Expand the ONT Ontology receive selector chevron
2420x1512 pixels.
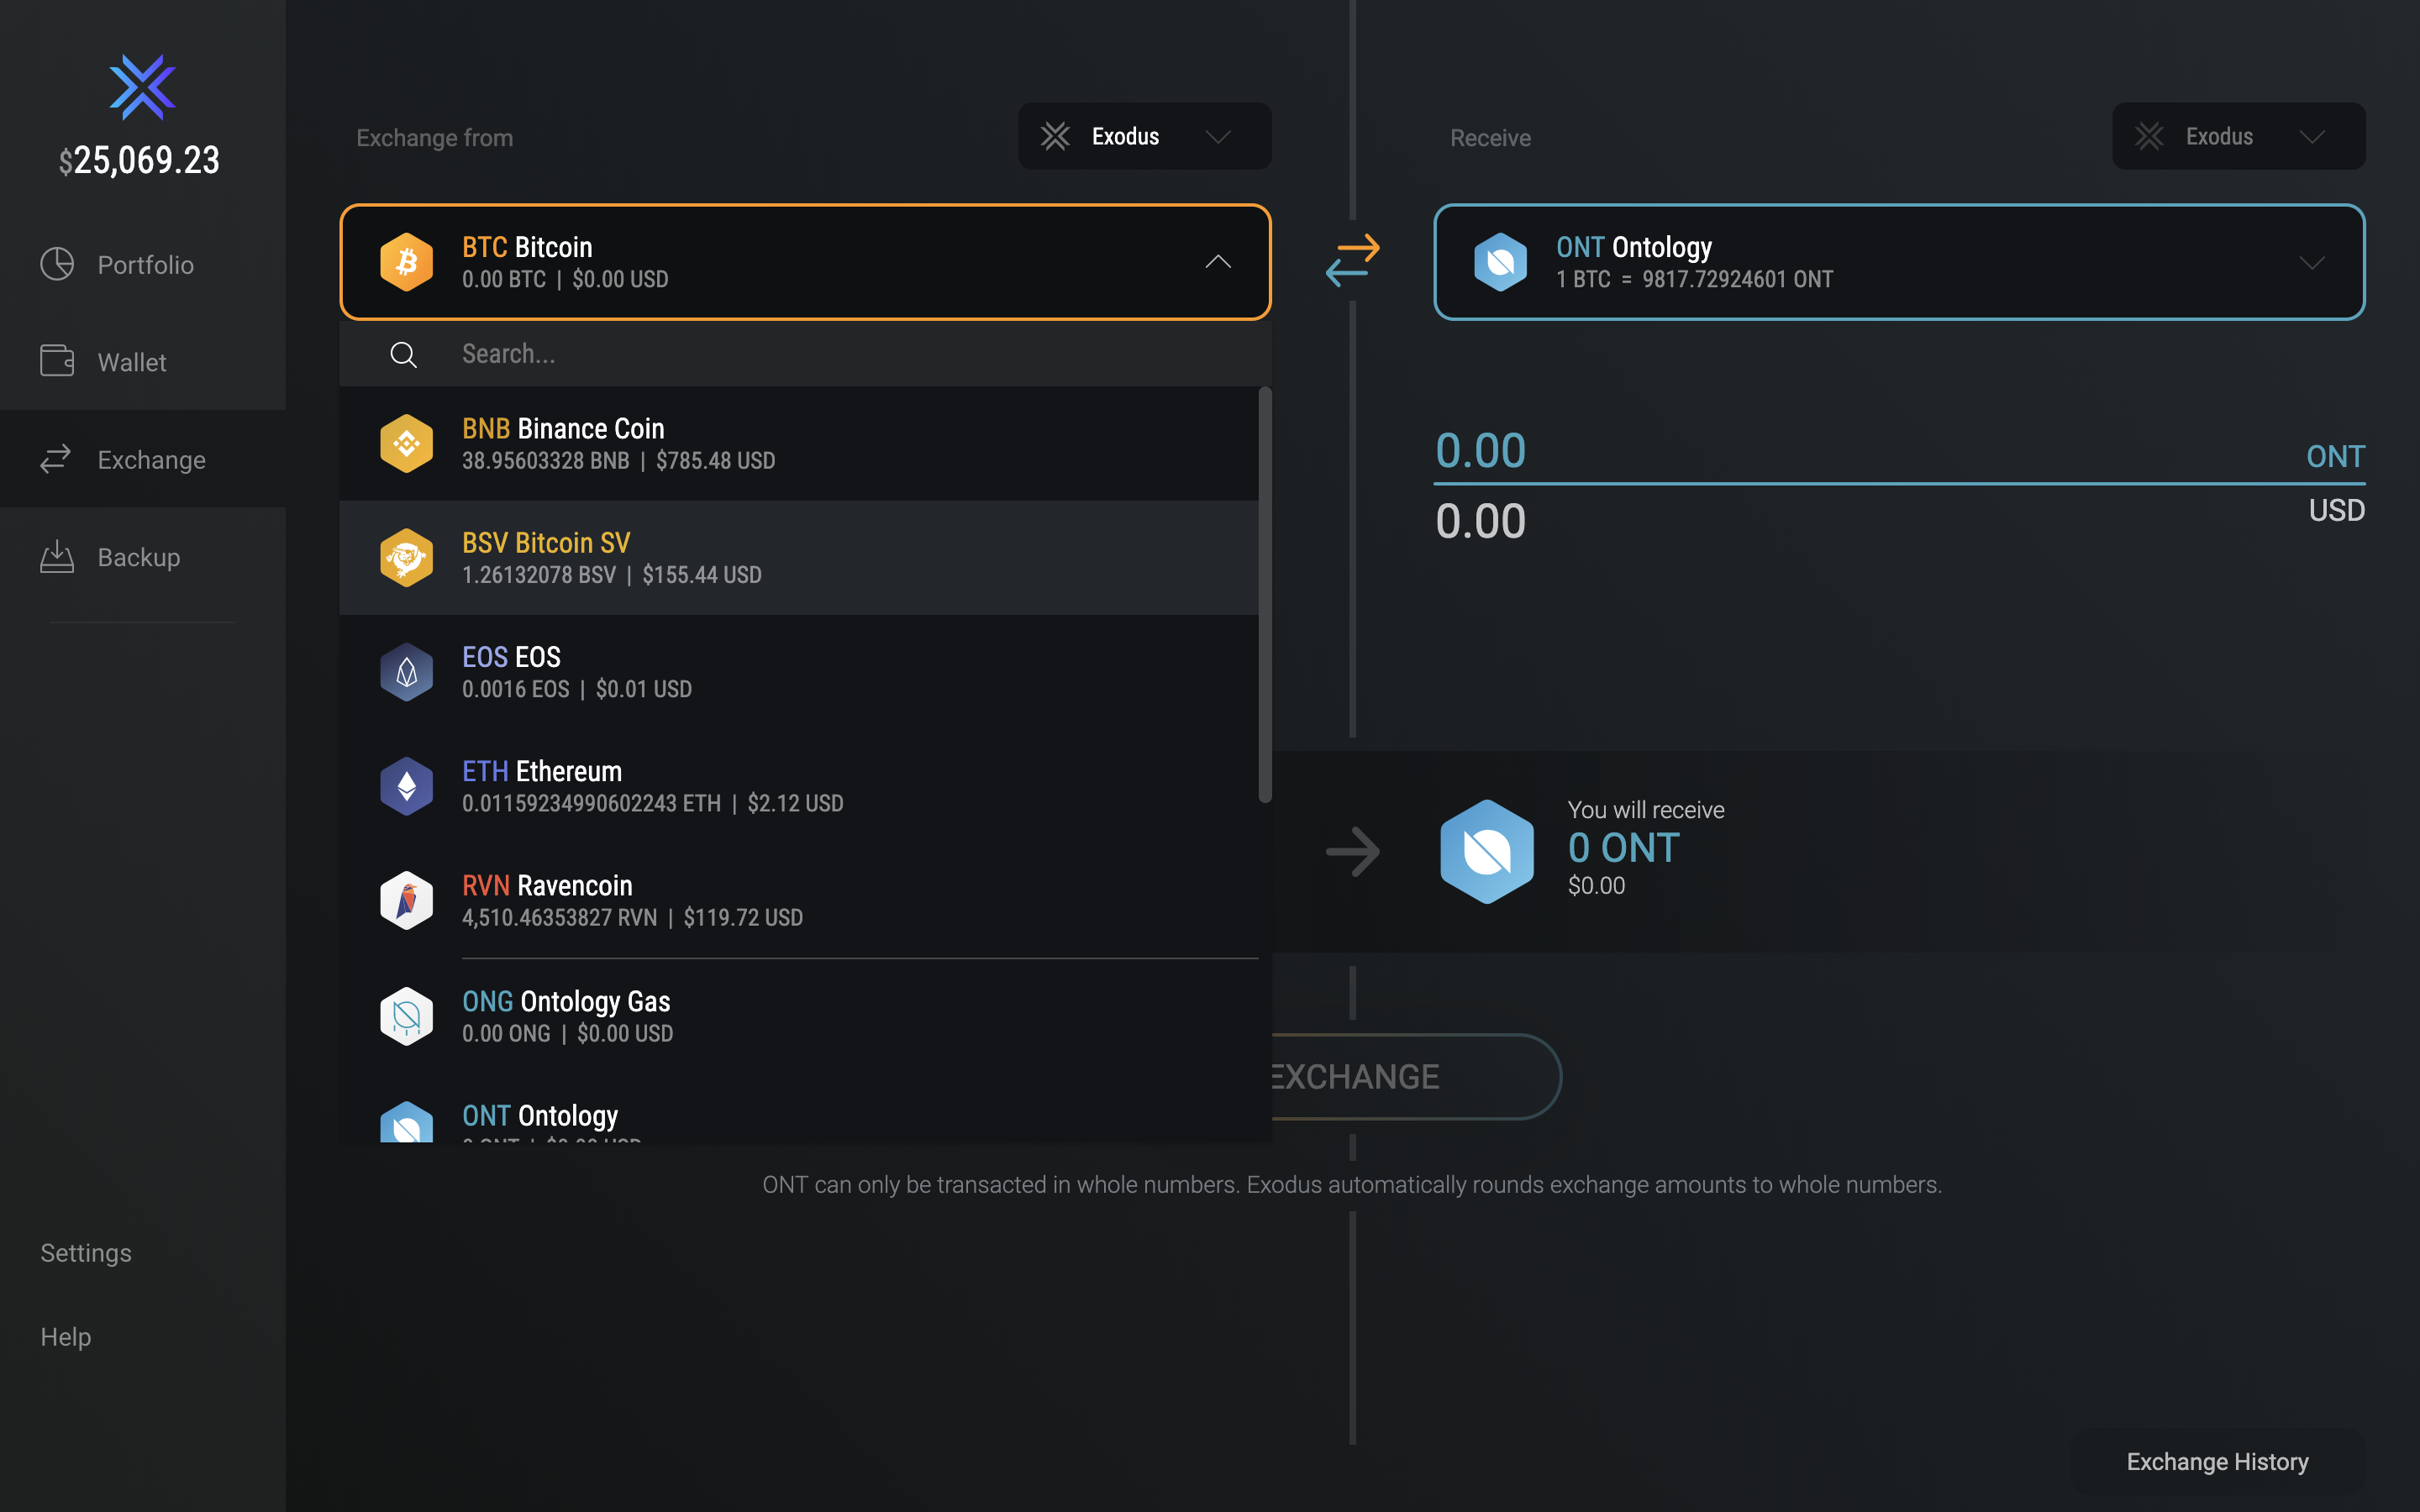click(x=2311, y=262)
